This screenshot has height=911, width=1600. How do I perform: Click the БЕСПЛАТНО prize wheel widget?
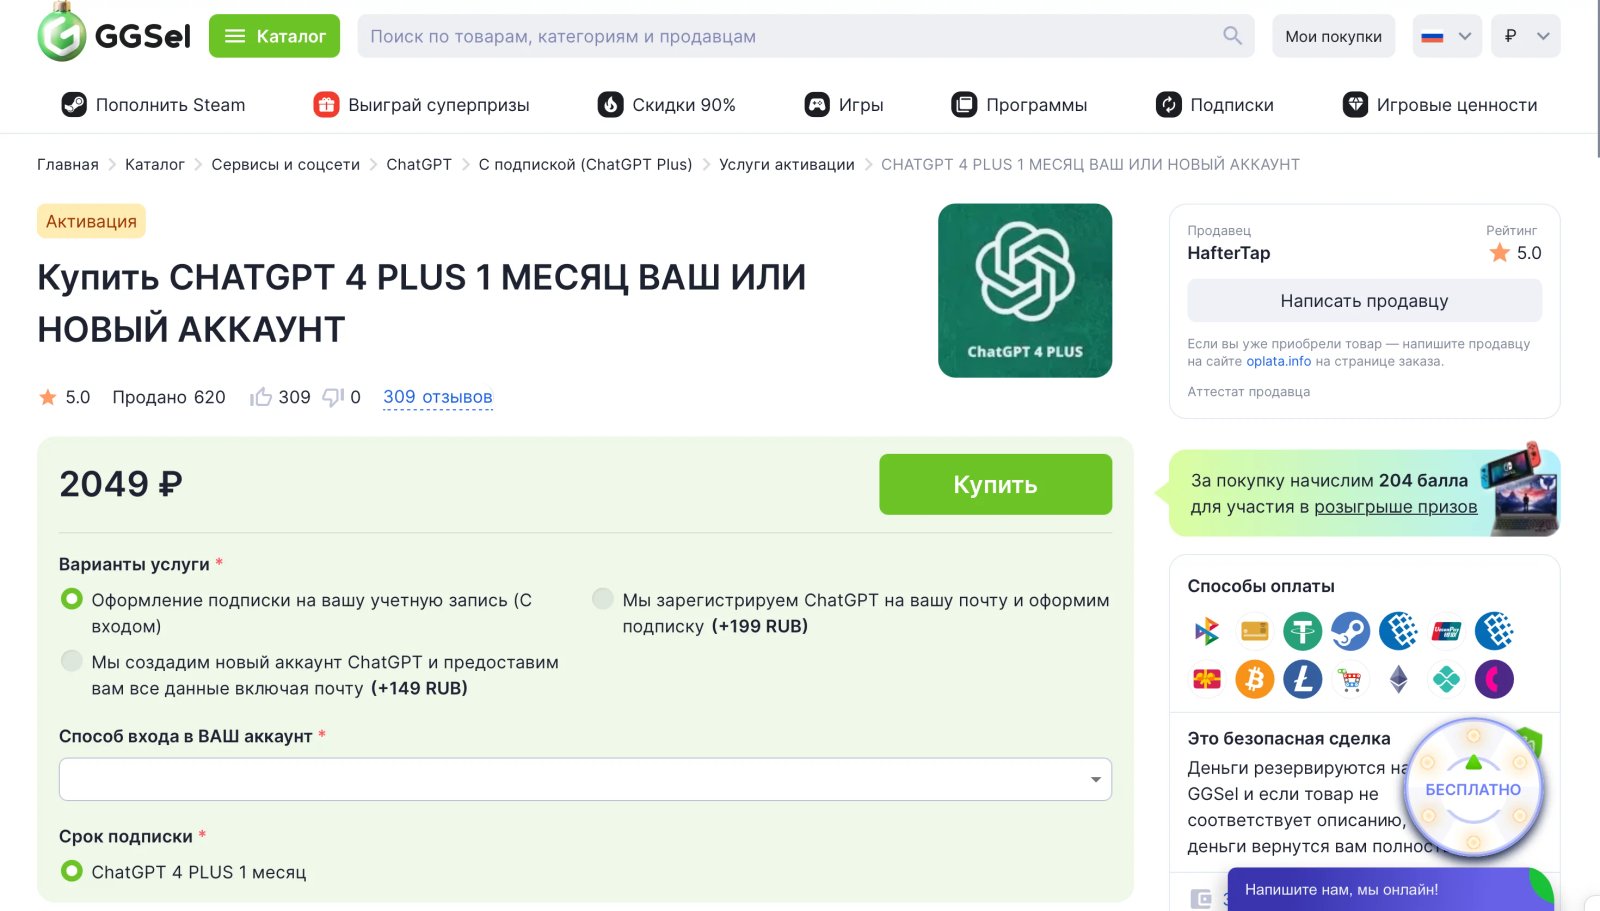1473,788
